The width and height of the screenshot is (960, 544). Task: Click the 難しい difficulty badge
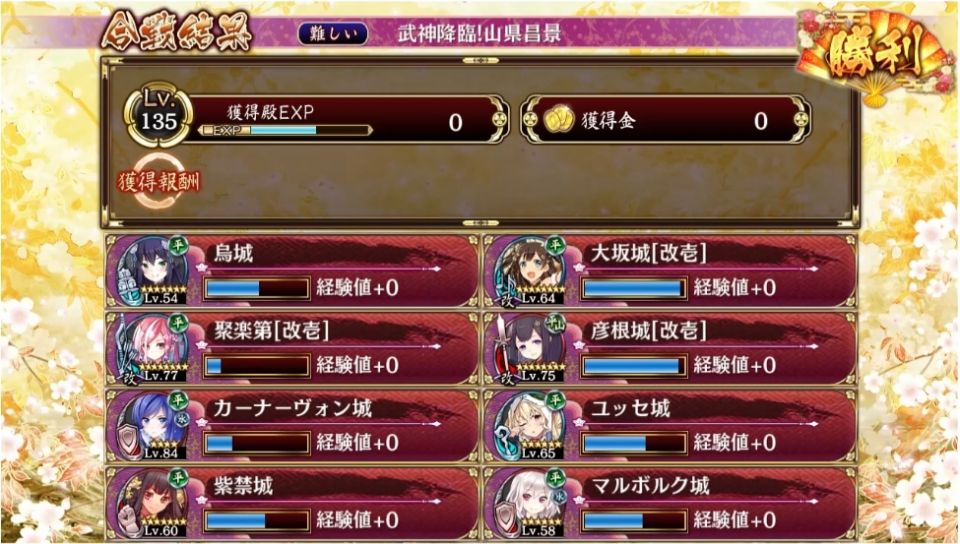coord(333,33)
